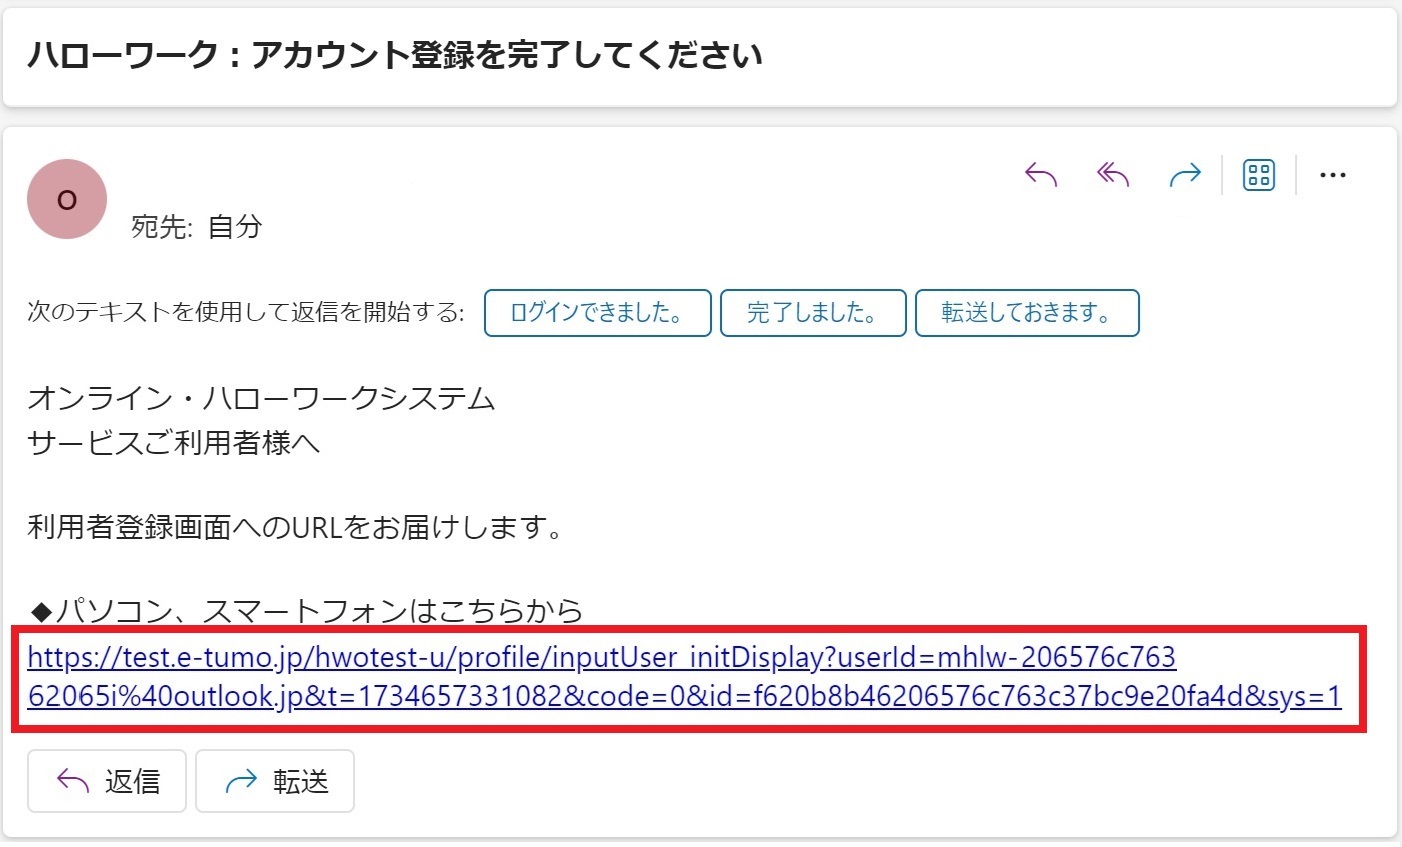
Task: Click the forward arrow icon in the header
Action: pyautogui.click(x=1185, y=176)
